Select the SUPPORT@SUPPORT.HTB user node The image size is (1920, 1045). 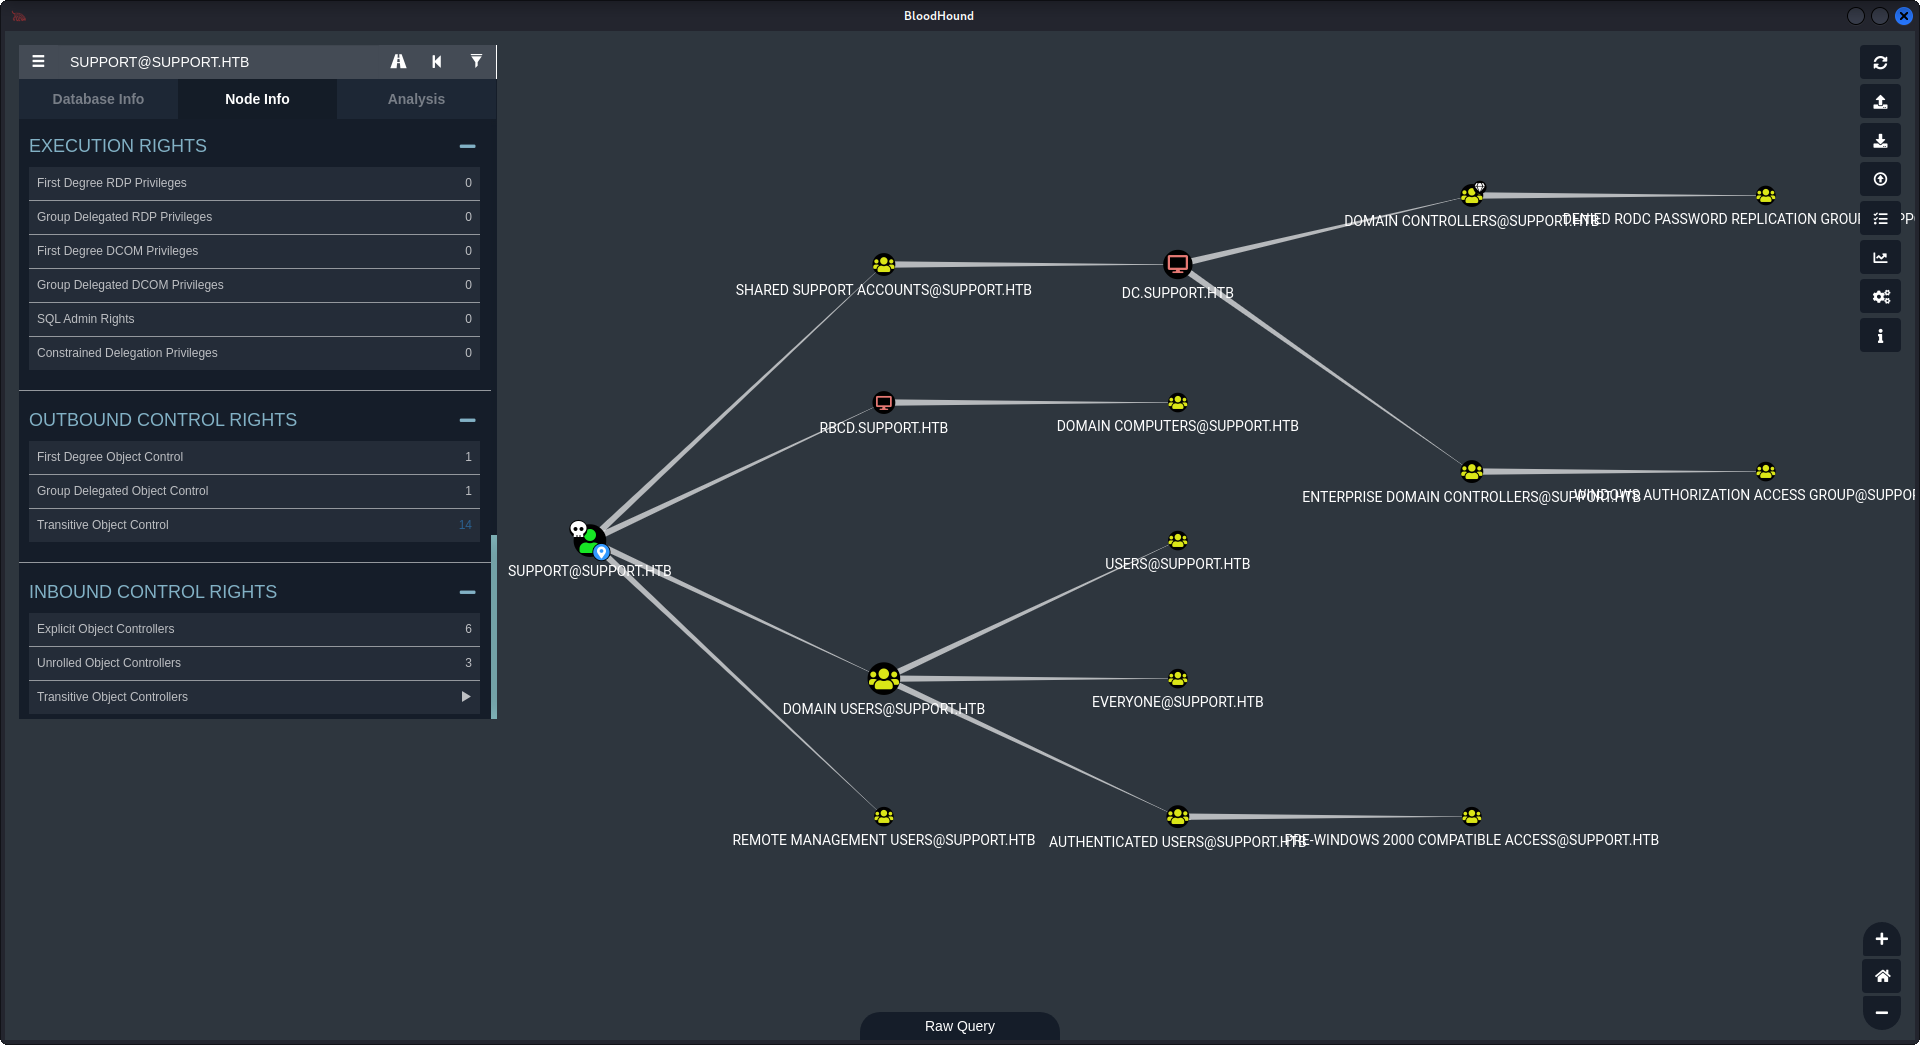pyautogui.click(x=589, y=540)
